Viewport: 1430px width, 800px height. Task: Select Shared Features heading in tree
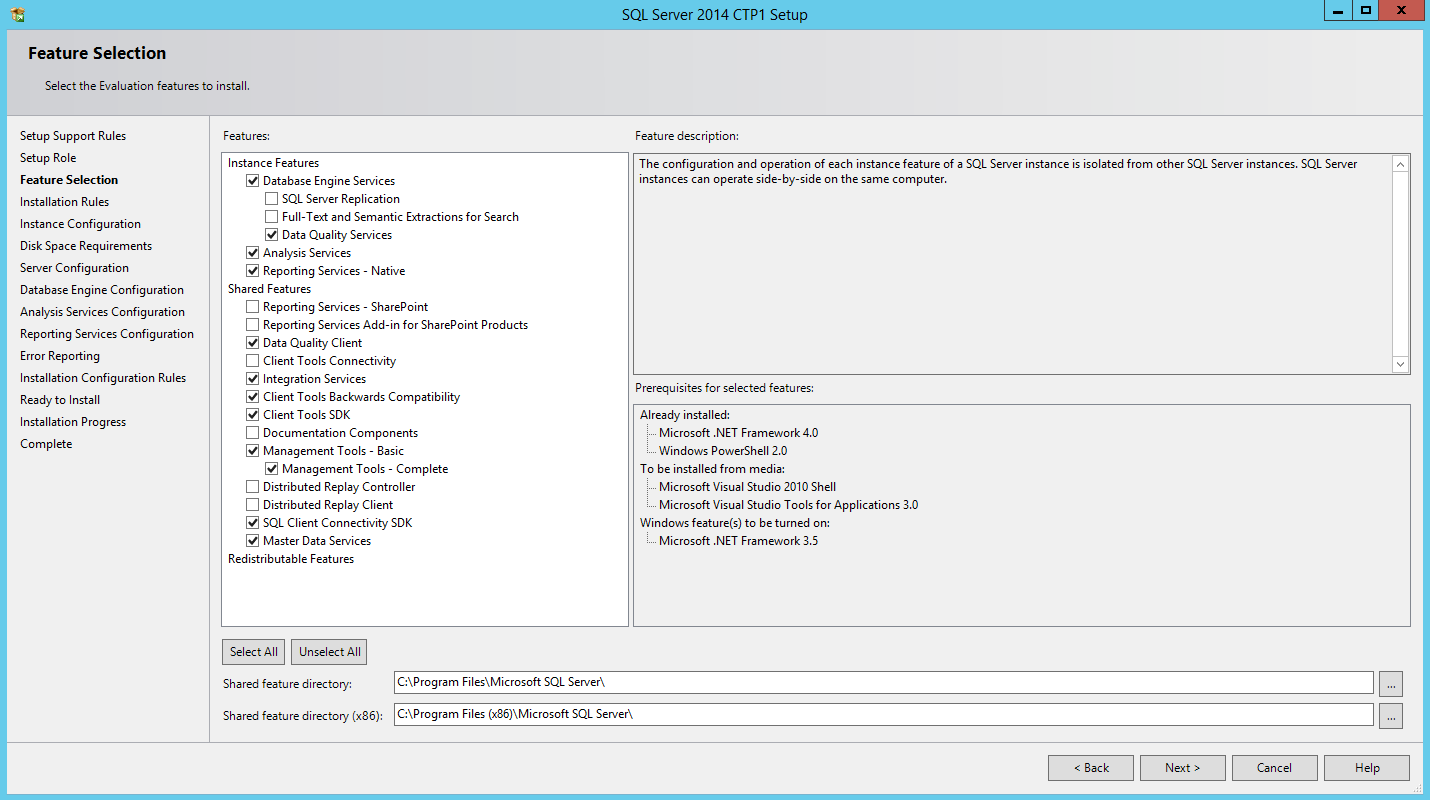(x=269, y=289)
